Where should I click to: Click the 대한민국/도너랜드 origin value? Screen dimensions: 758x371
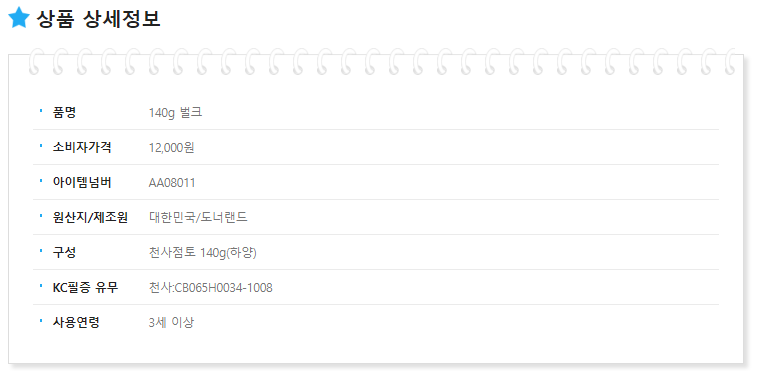click(198, 217)
